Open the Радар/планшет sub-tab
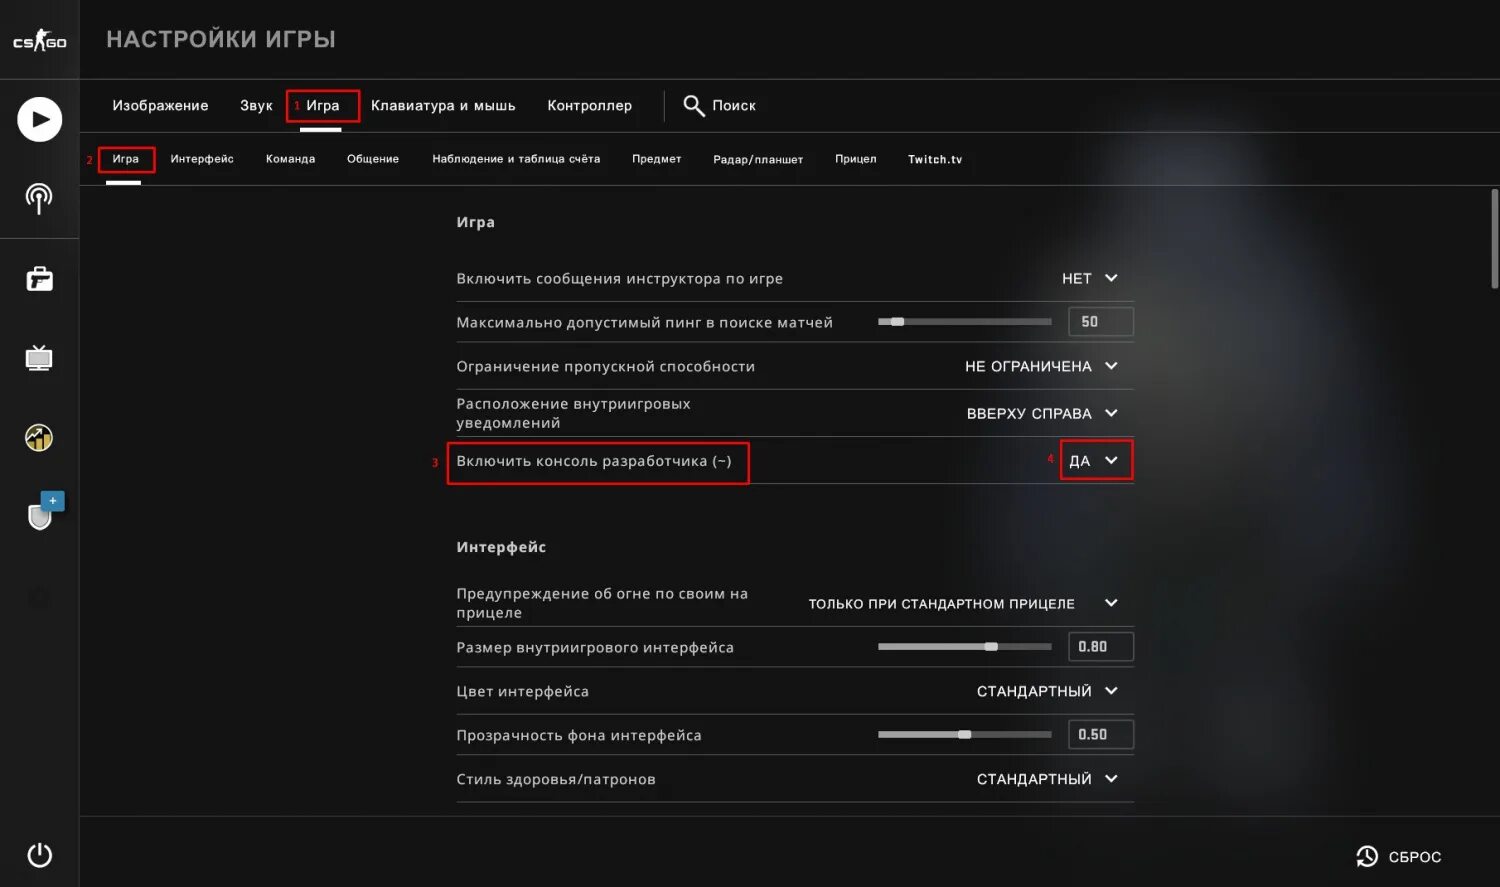The image size is (1500, 887). pos(758,159)
